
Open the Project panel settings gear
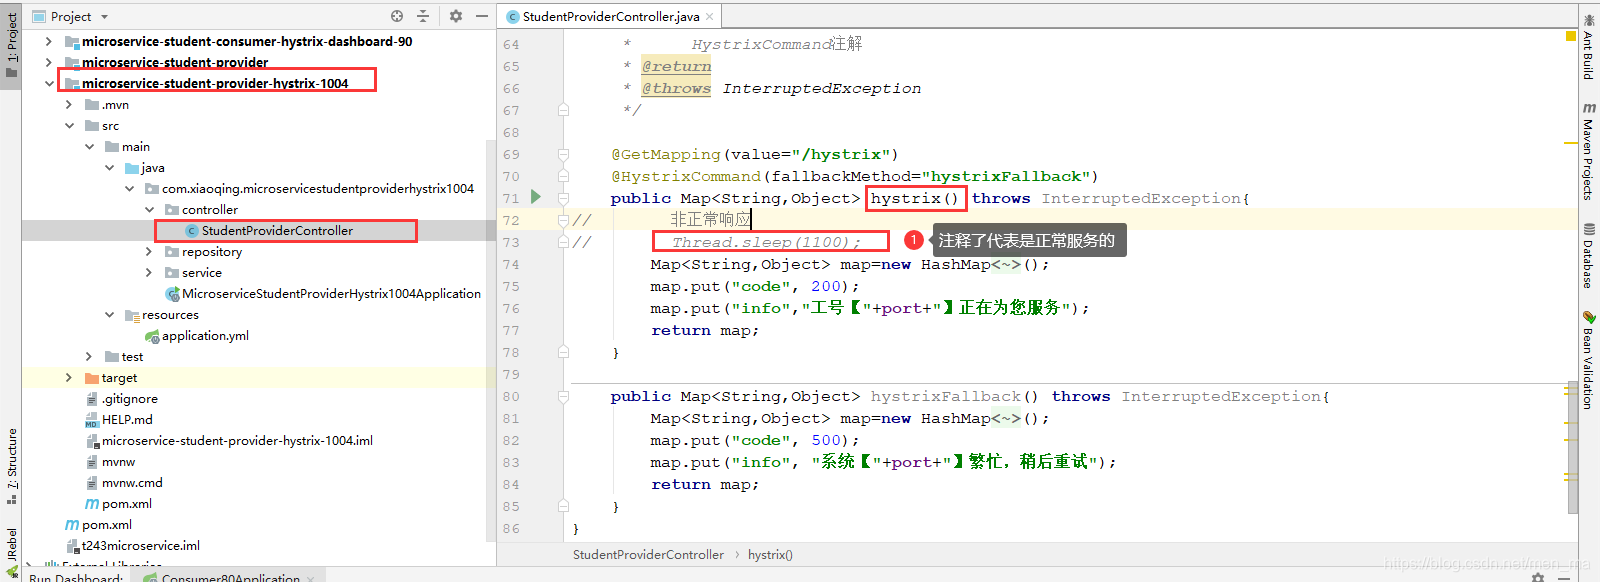click(x=456, y=16)
